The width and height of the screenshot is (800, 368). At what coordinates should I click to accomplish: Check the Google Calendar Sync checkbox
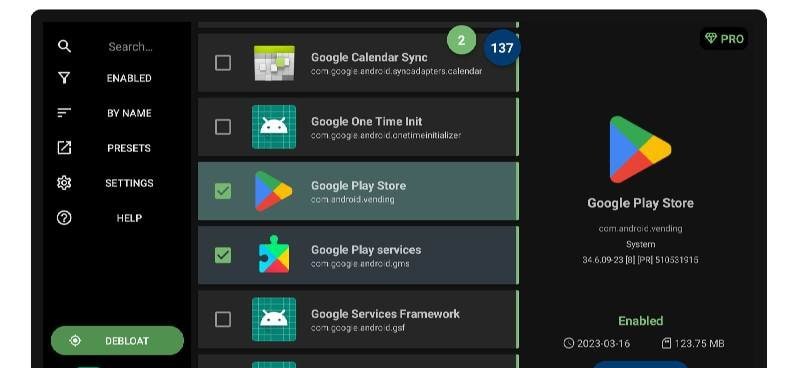pos(222,63)
